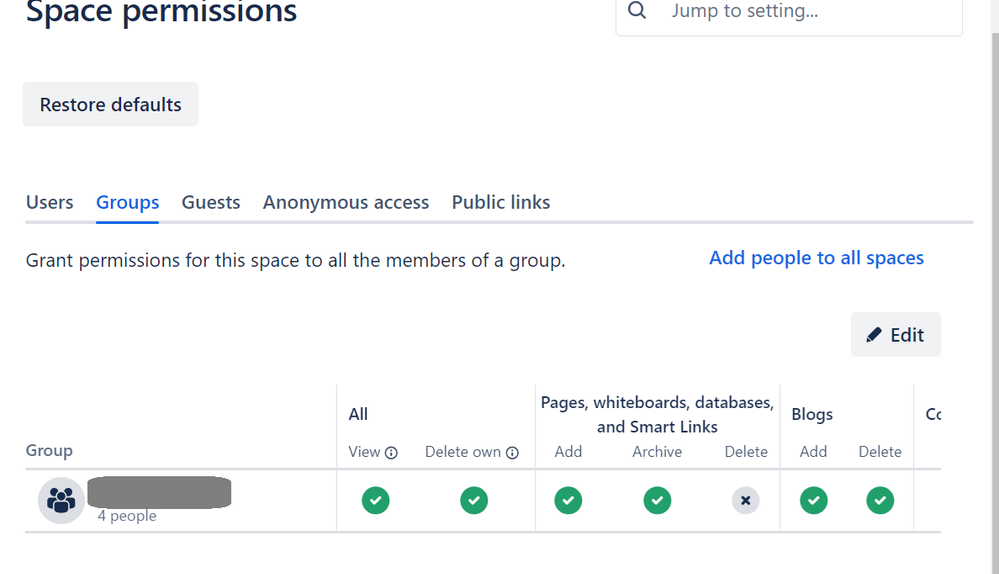Screen dimensions: 999x574
Task: Click the Blogs Add permission checkmark
Action: [814, 500]
